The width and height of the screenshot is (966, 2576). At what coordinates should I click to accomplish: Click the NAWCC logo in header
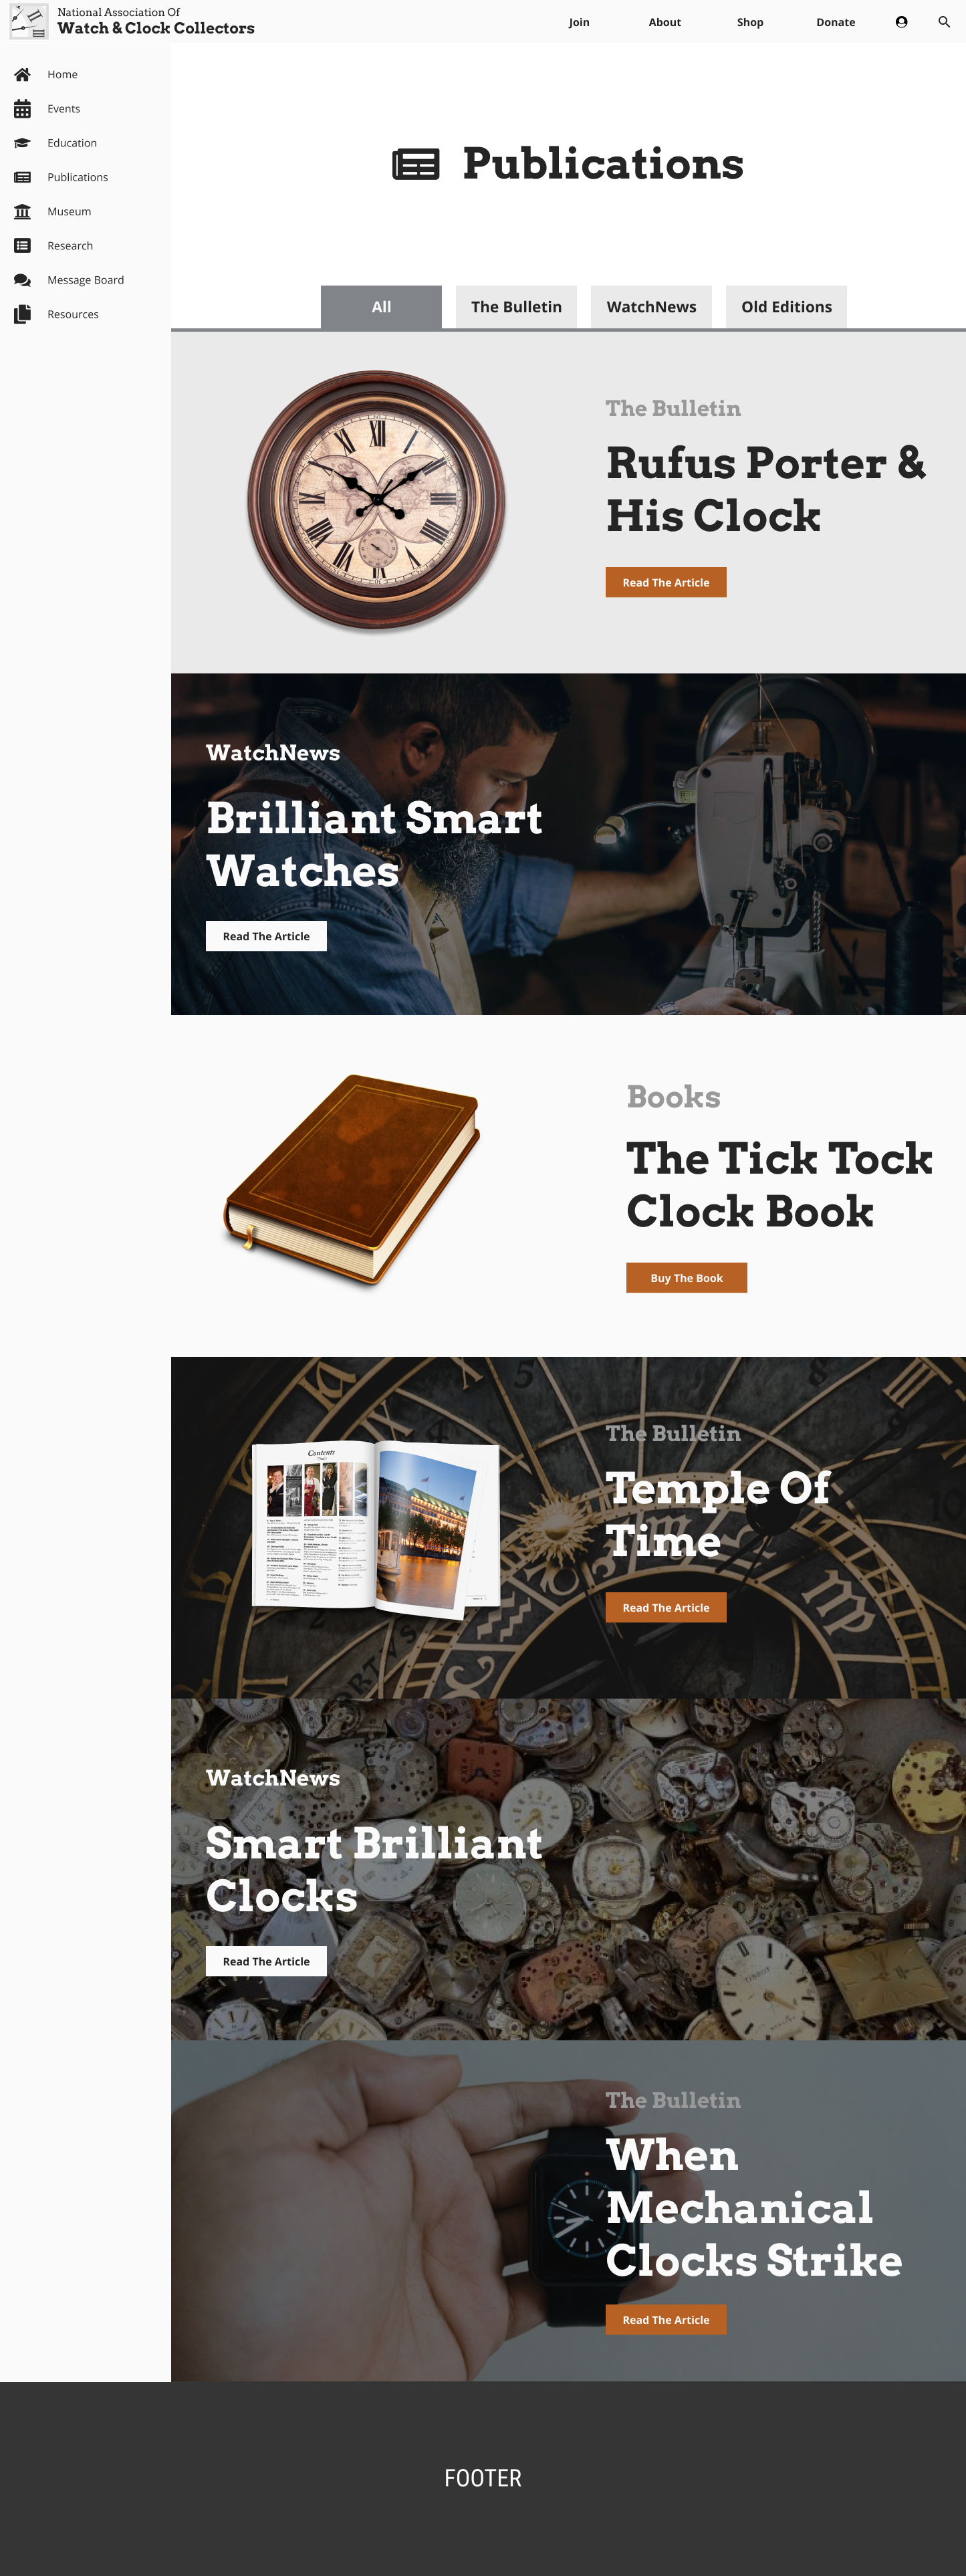tap(28, 21)
